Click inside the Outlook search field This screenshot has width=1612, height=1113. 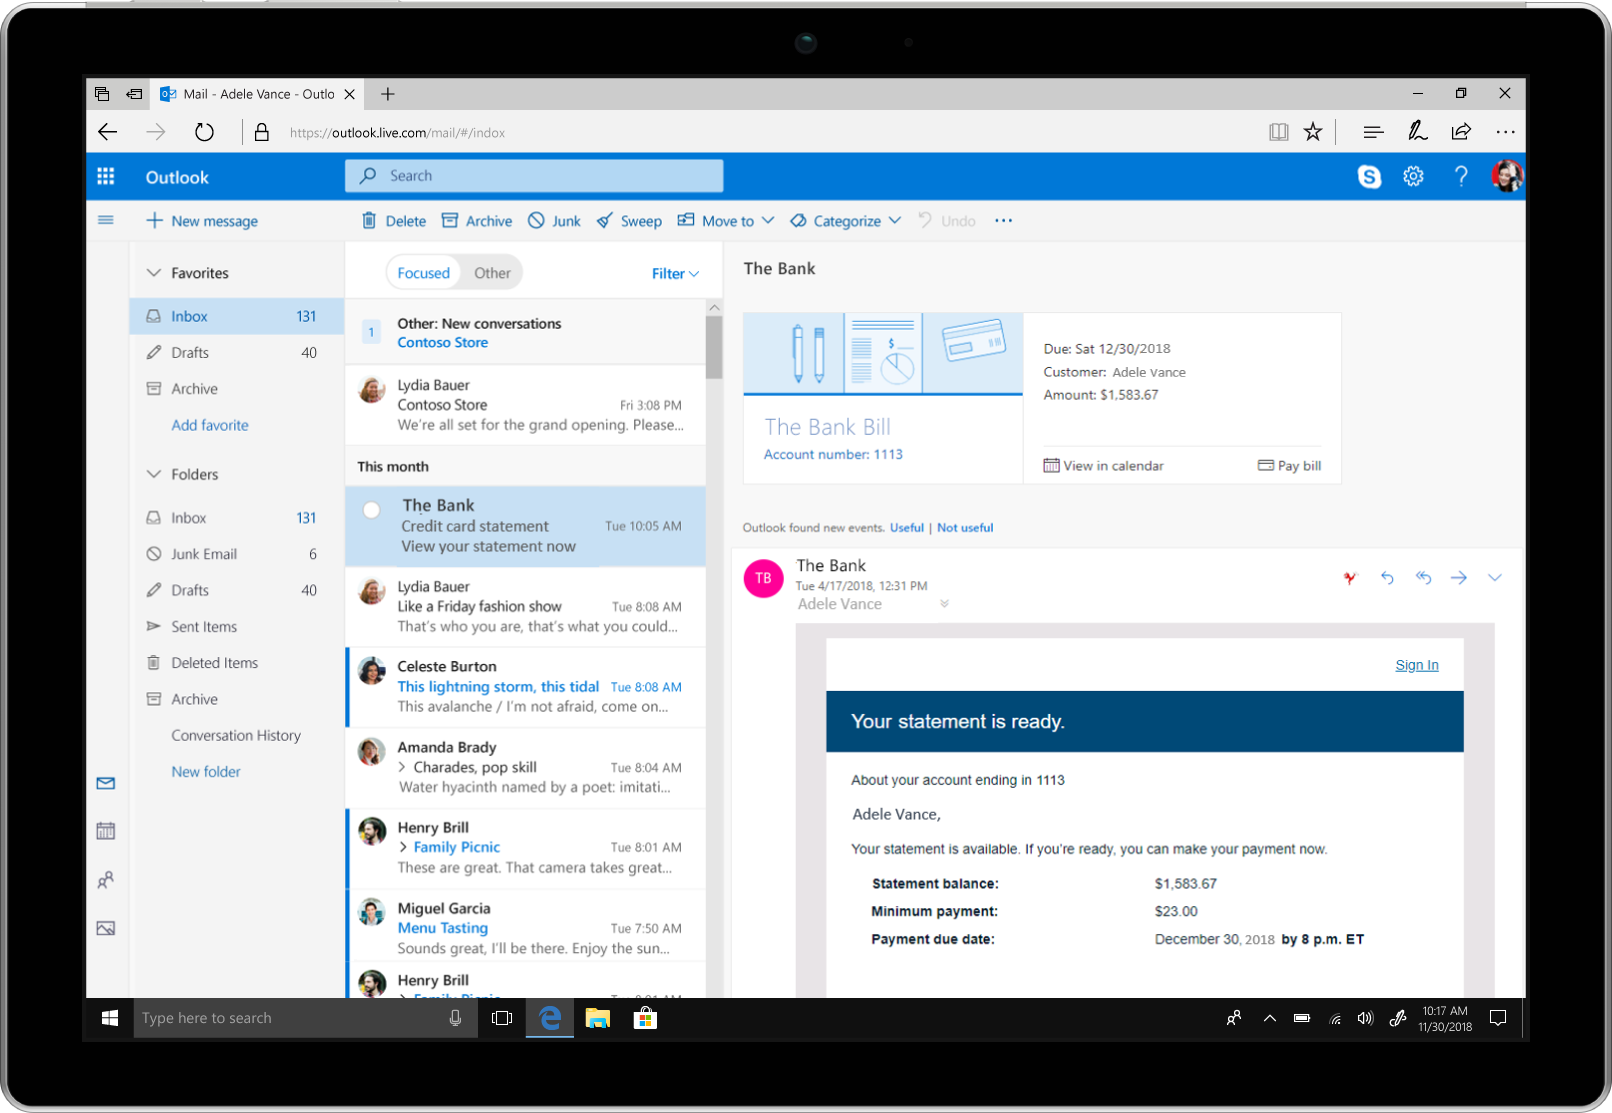[535, 175]
